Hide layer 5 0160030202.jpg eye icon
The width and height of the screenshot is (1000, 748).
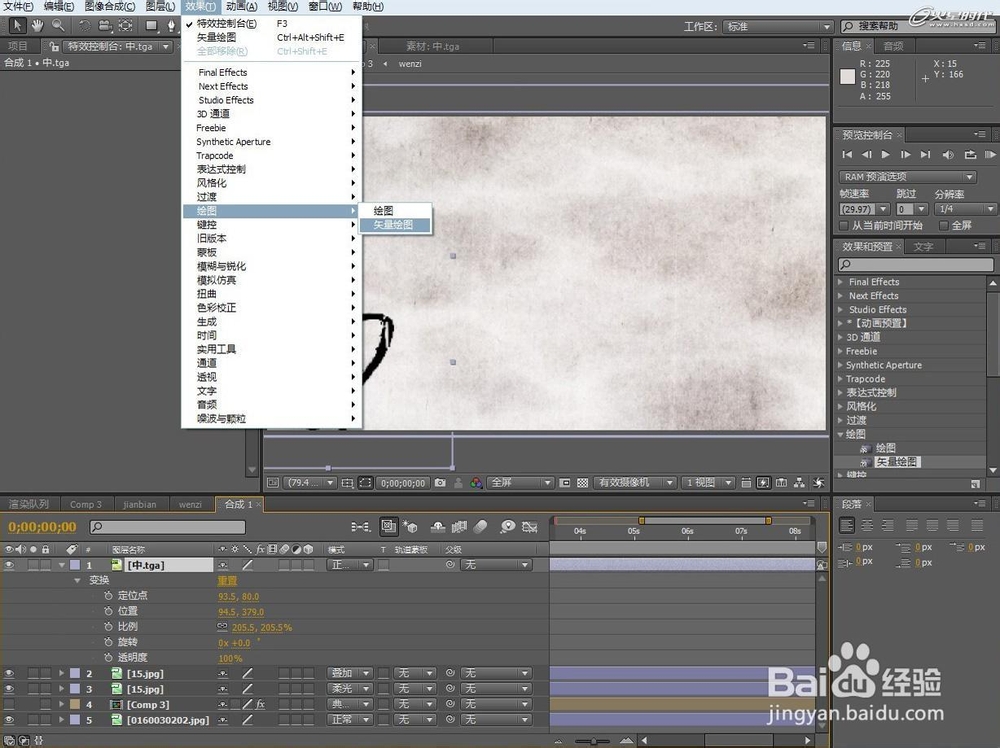pyautogui.click(x=9, y=720)
